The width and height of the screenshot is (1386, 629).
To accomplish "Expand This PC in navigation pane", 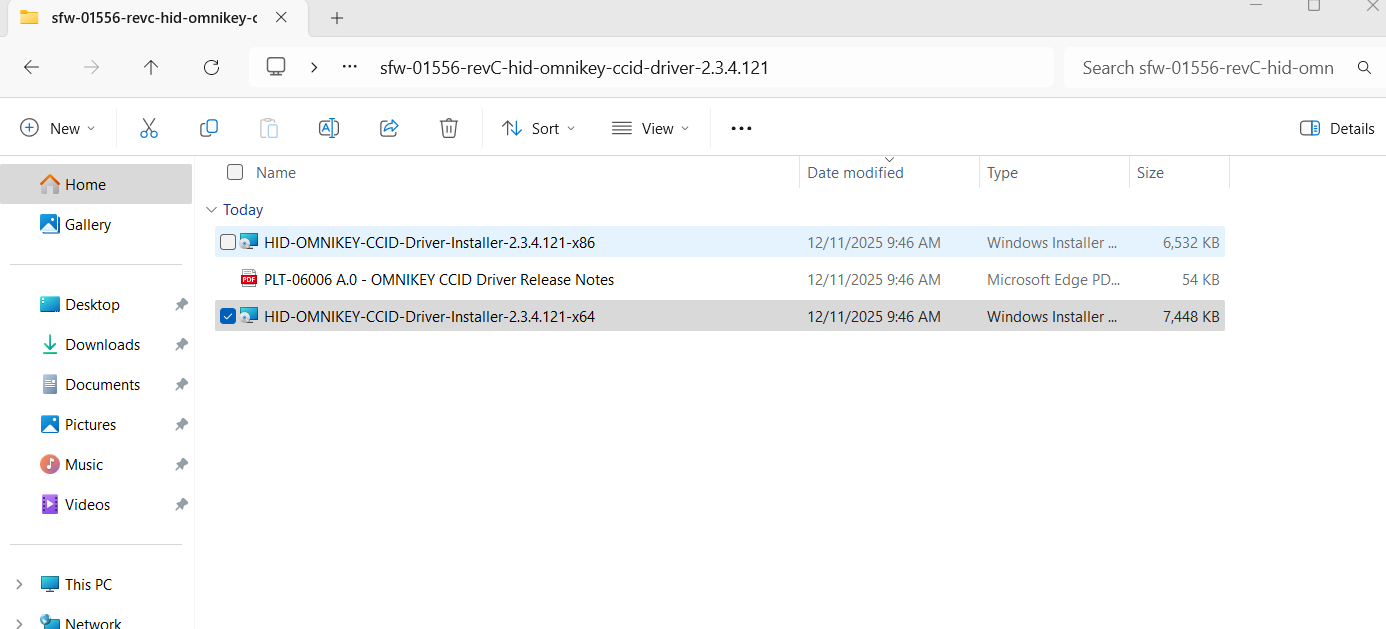I will 19,584.
